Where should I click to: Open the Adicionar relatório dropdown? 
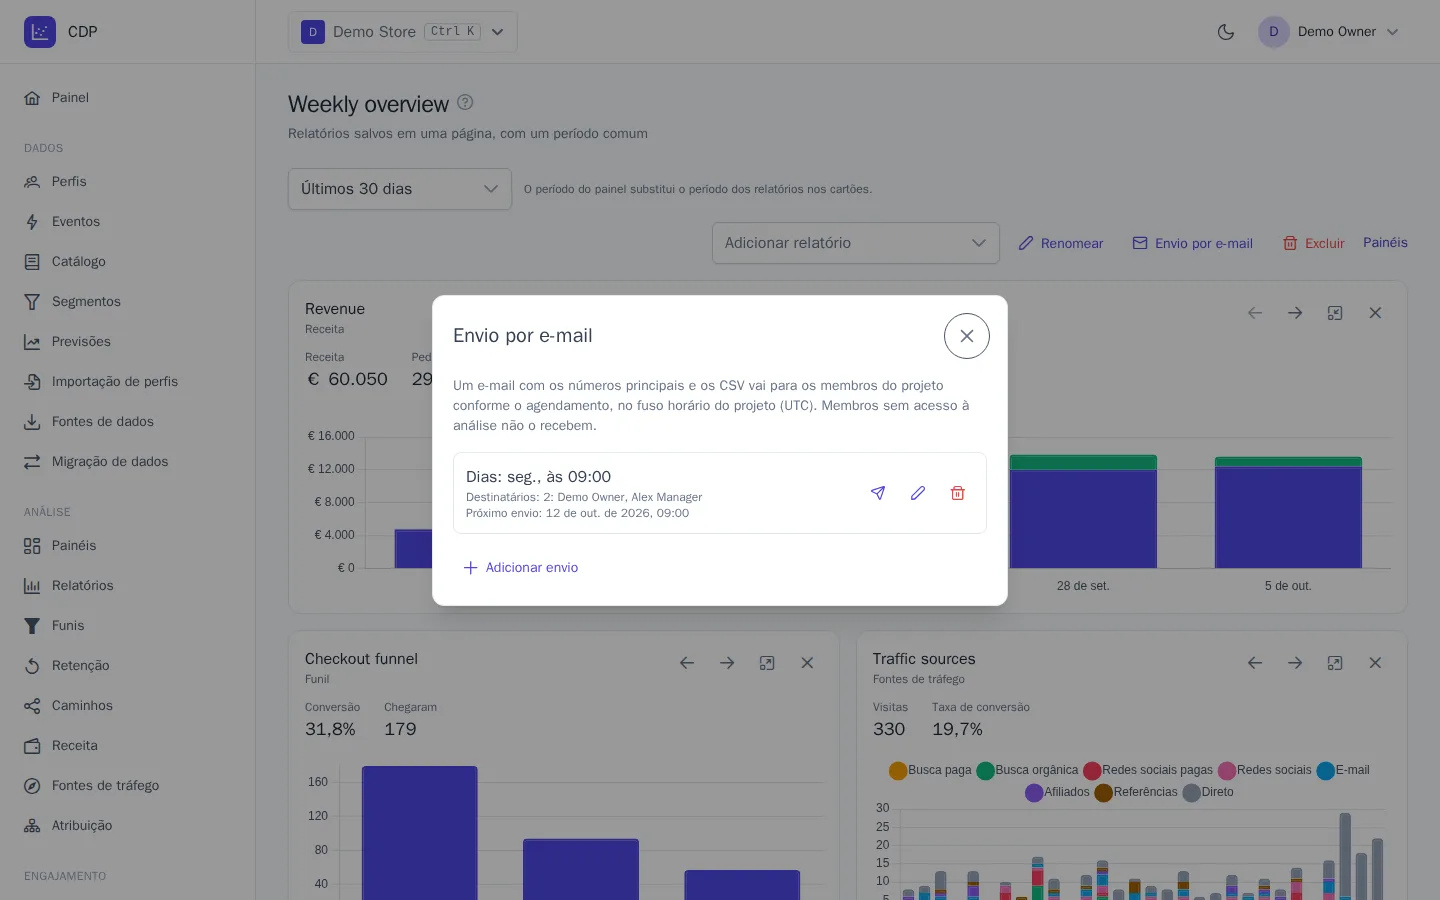pyautogui.click(x=856, y=243)
